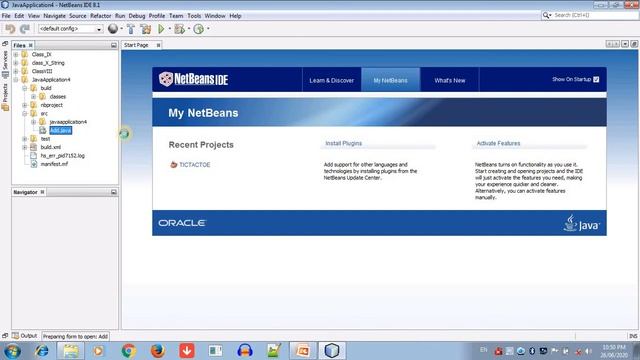The image size is (640, 360).
Task: Expand the ClassVIII folder
Action: [16, 71]
